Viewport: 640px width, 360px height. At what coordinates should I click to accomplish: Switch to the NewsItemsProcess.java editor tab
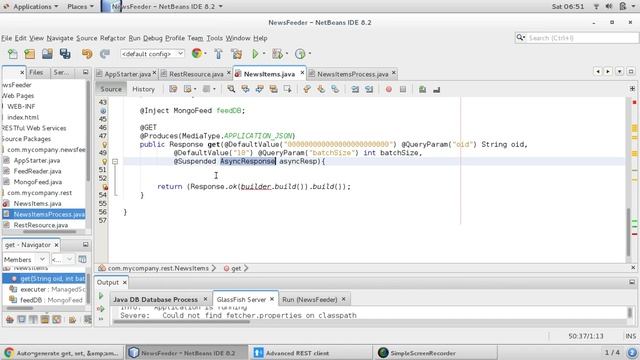pyautogui.click(x=352, y=74)
